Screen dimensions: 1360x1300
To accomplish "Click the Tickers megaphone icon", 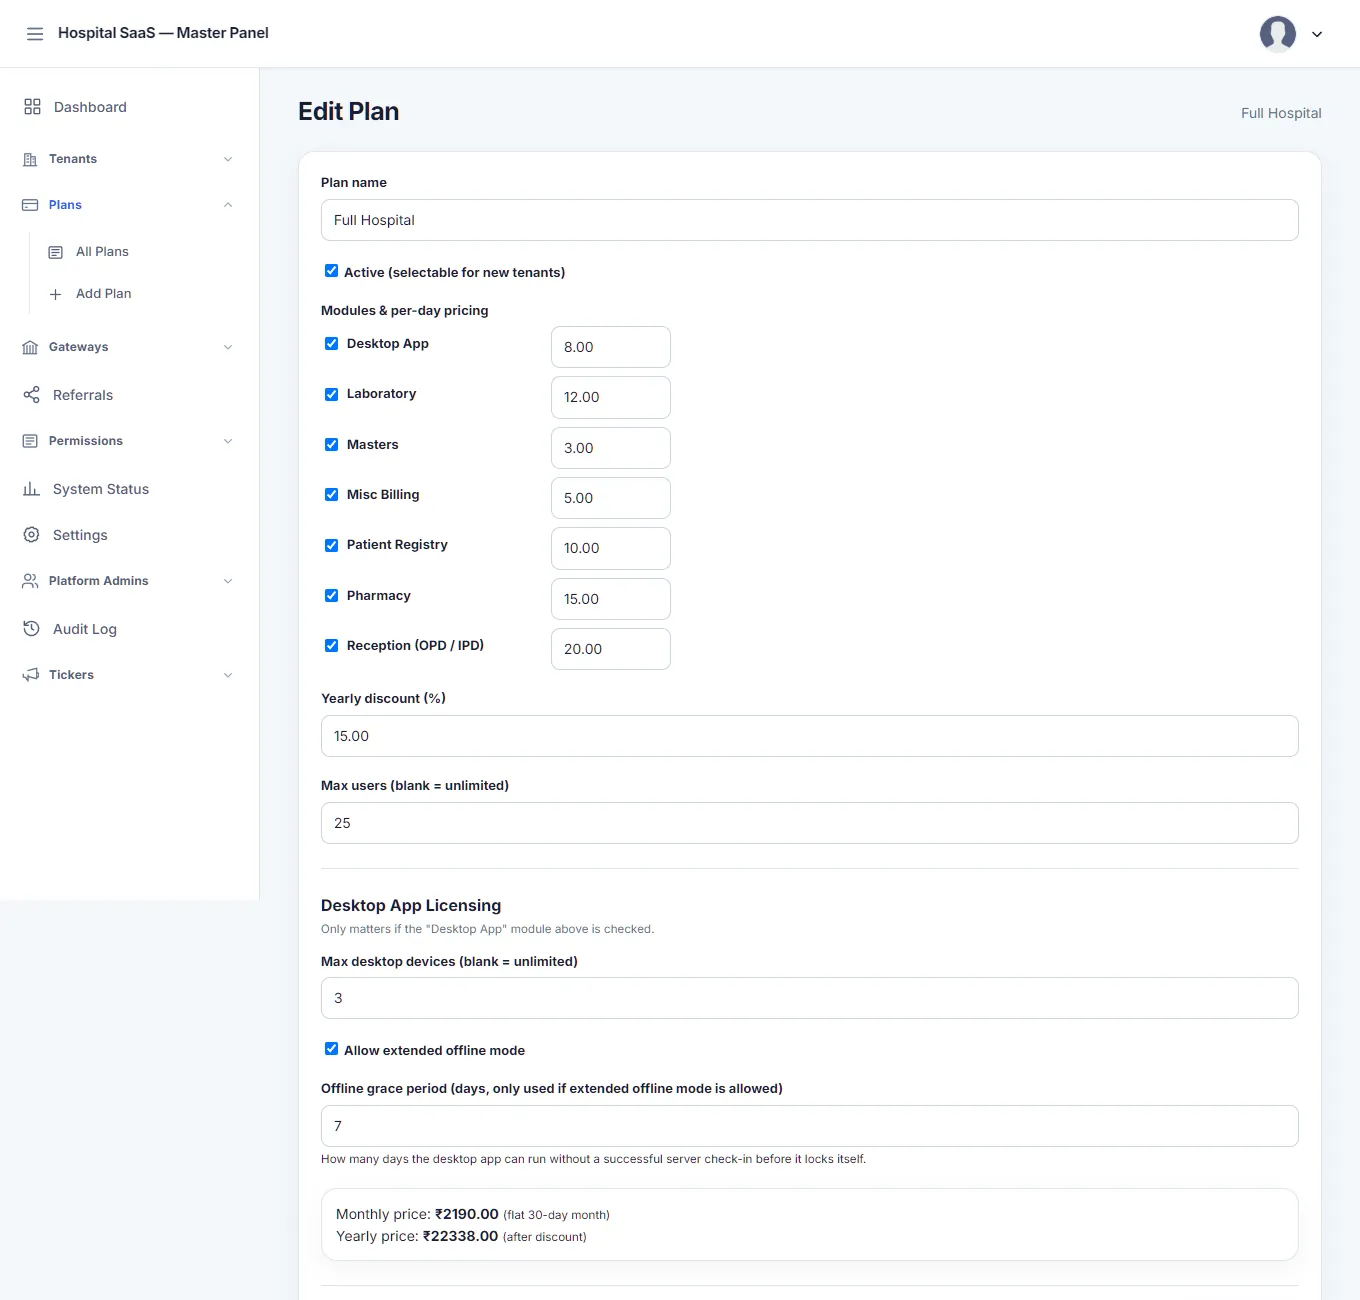I will (x=30, y=675).
